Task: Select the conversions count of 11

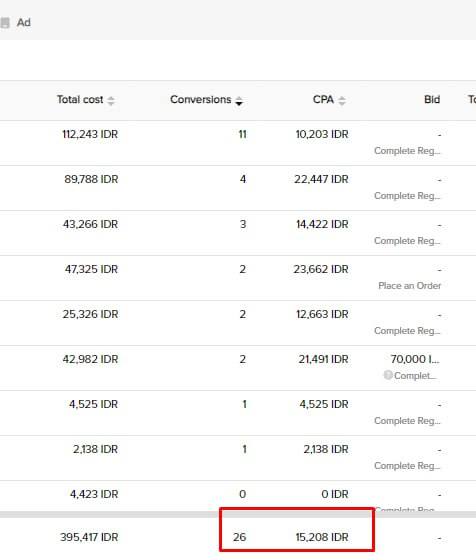Action: pyautogui.click(x=242, y=134)
